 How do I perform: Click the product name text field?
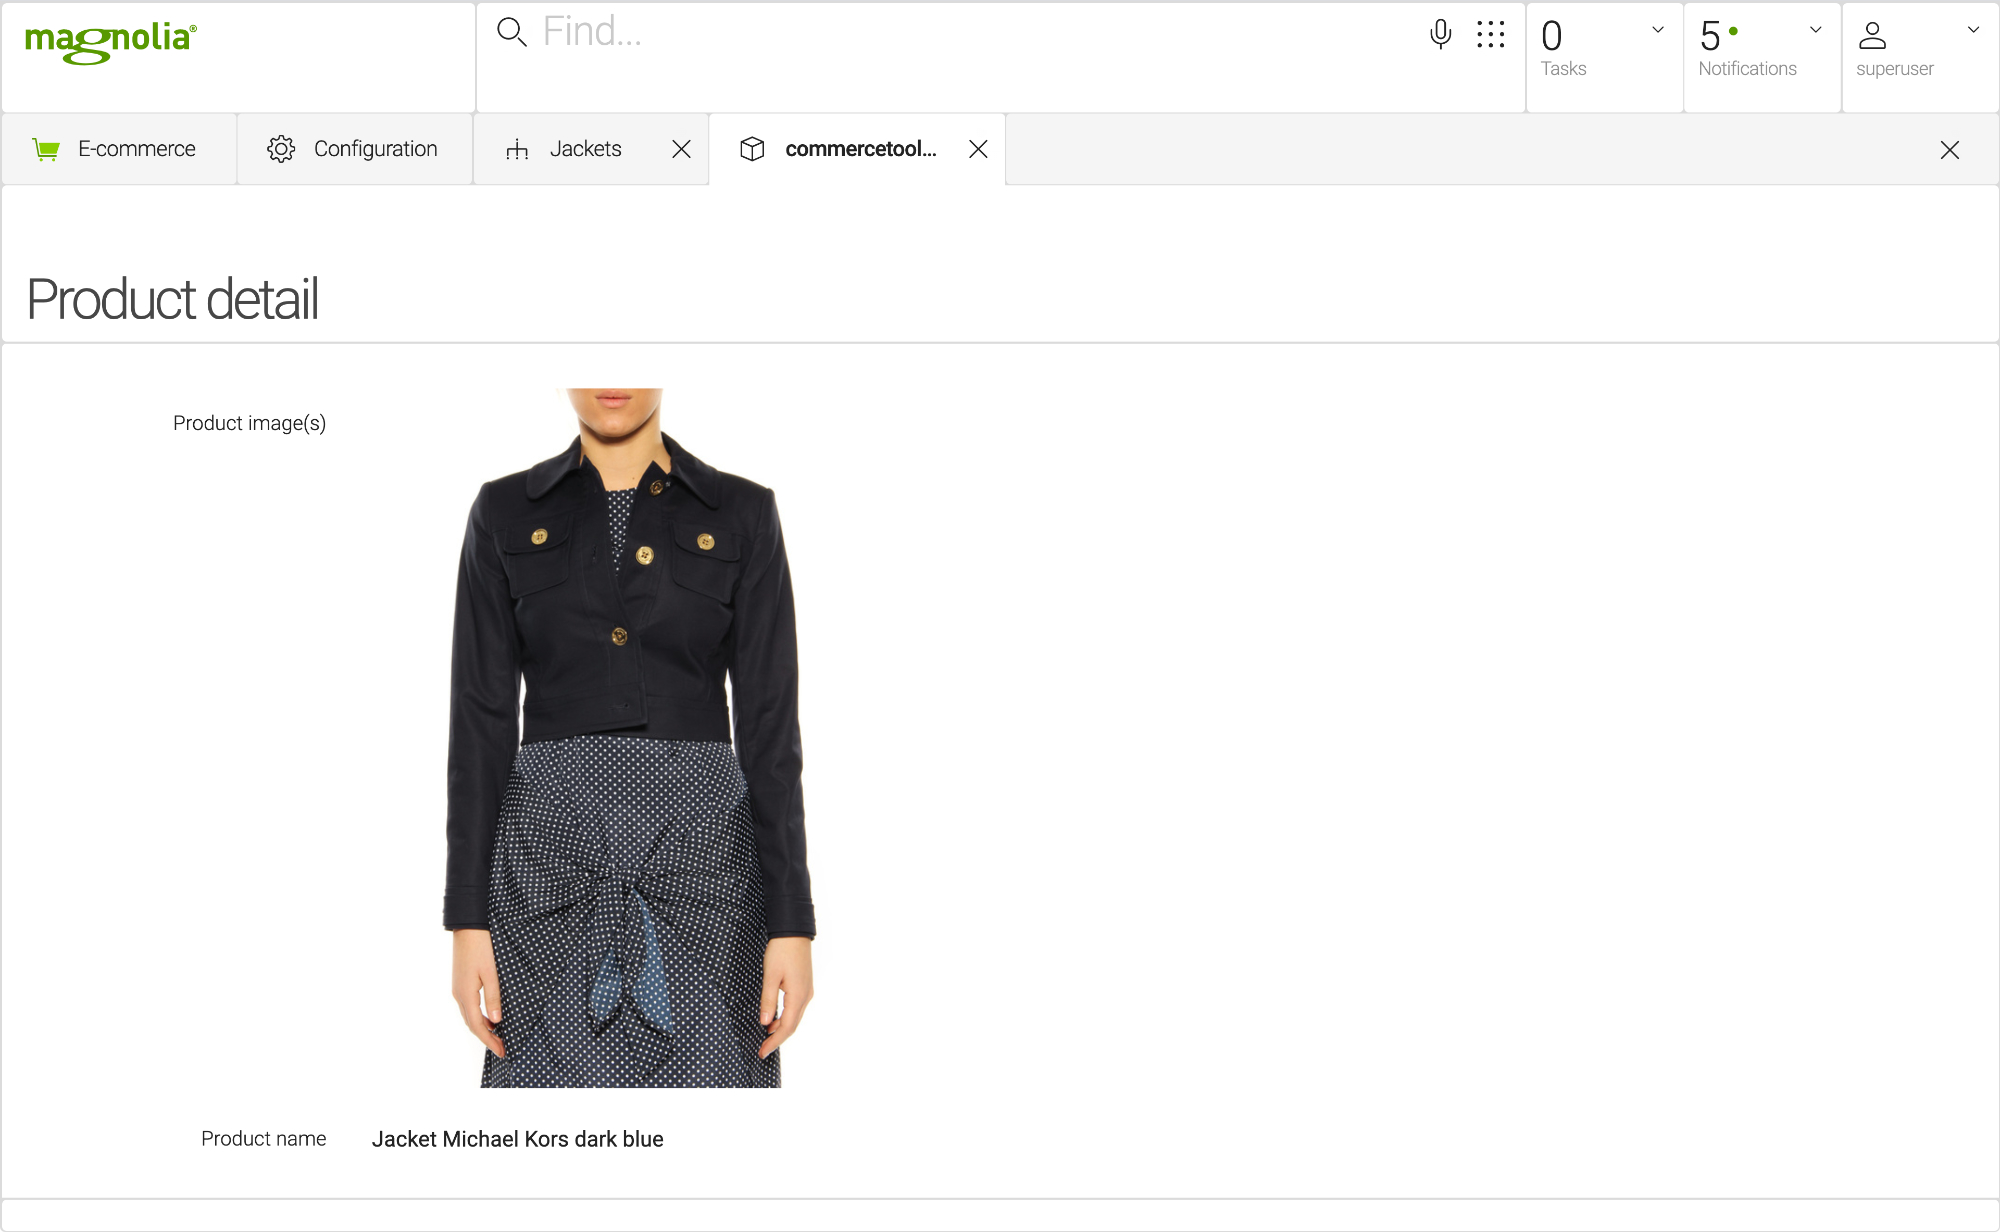517,1139
